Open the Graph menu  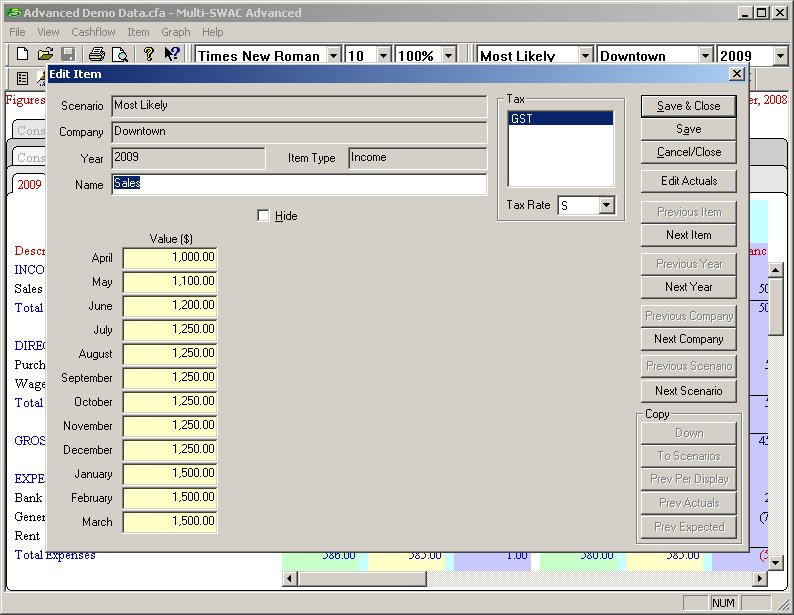tap(175, 32)
